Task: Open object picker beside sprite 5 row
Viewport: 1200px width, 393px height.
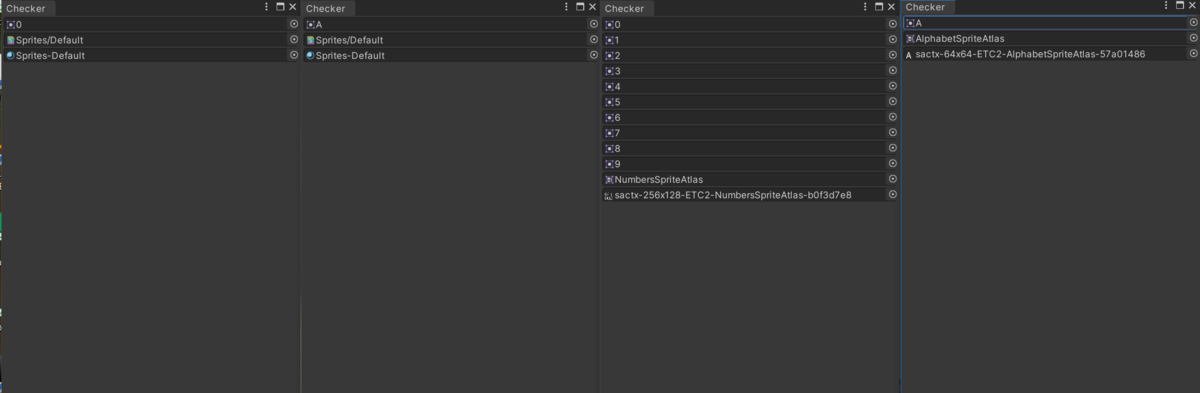Action: point(893,102)
